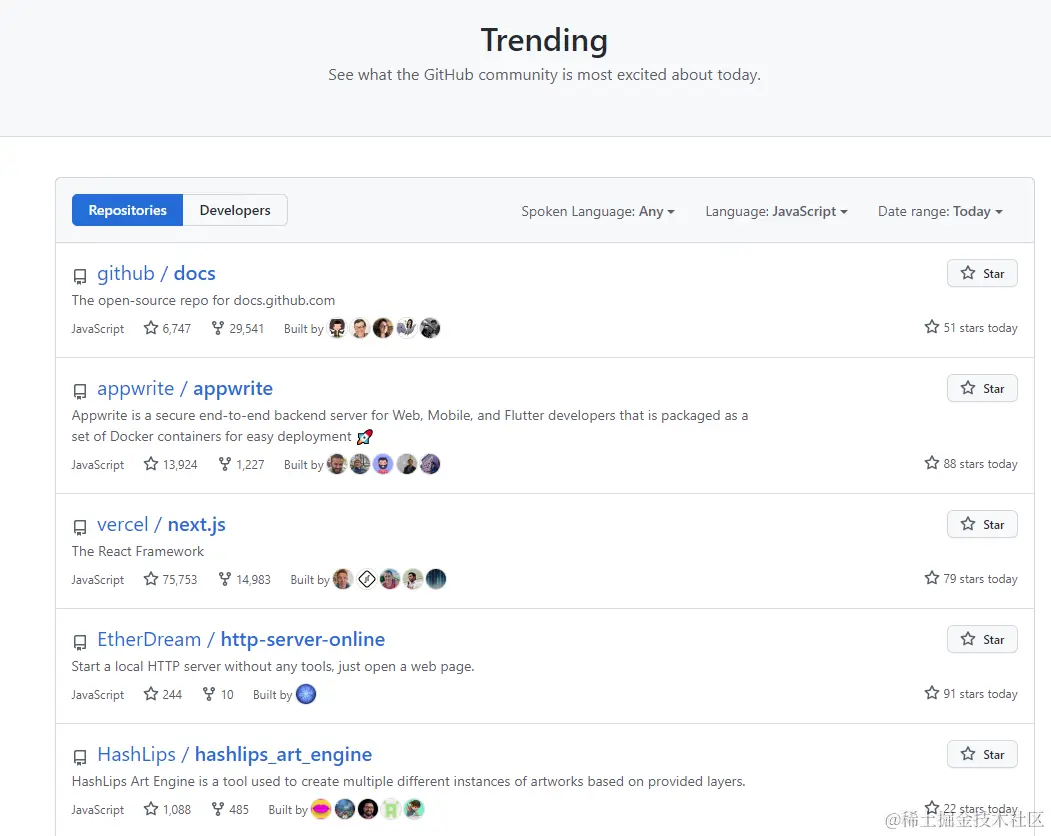This screenshot has height=836, width=1051.
Task: Click the repo icon beside github / docs
Action: tap(80, 276)
